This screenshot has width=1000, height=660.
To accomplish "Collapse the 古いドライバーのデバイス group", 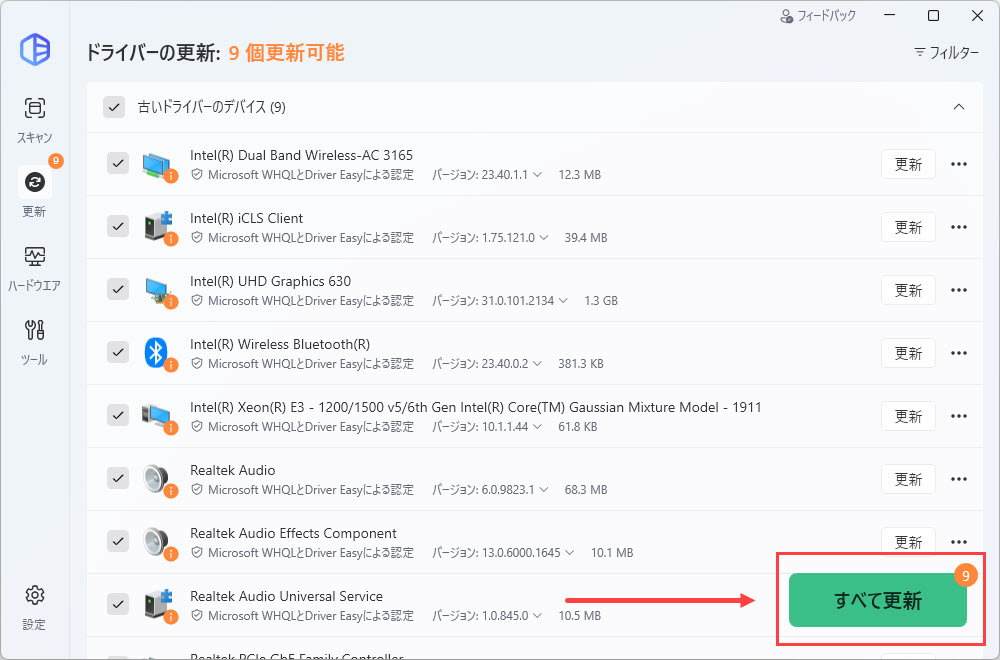I will click(x=959, y=106).
